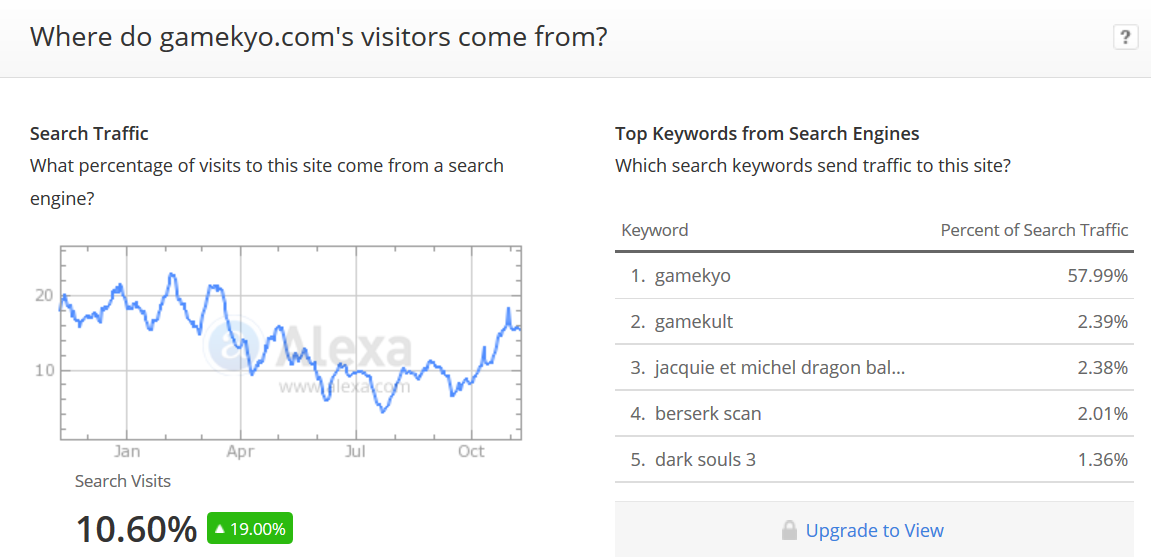Open the question mark help icon
The image size is (1151, 557).
[1125, 37]
